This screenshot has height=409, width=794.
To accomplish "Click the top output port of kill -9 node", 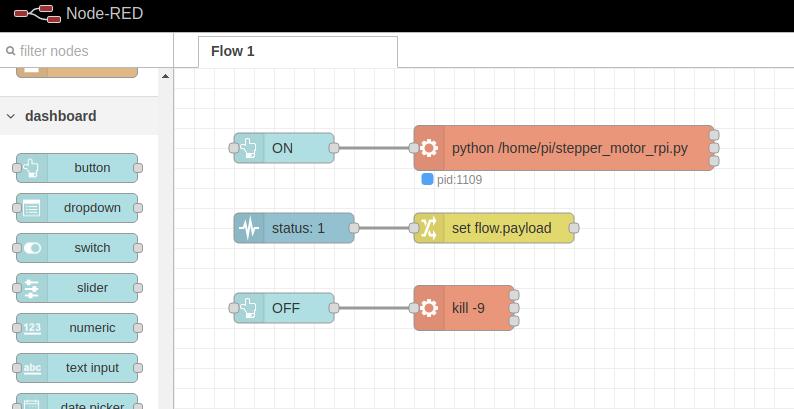I will pyautogui.click(x=514, y=295).
